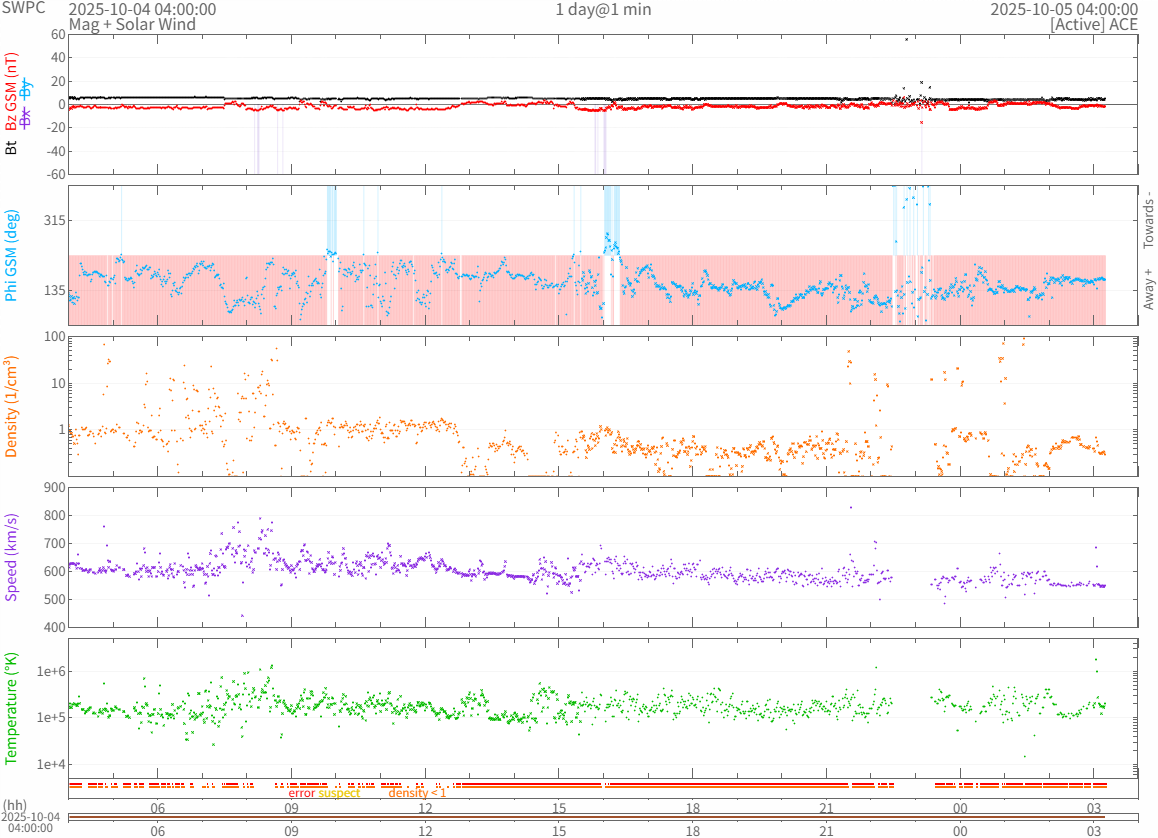This screenshot has width=1158, height=838.
Task: Click the start time 2025-10-04 04:00:00 in the header
Action: (x=142, y=10)
